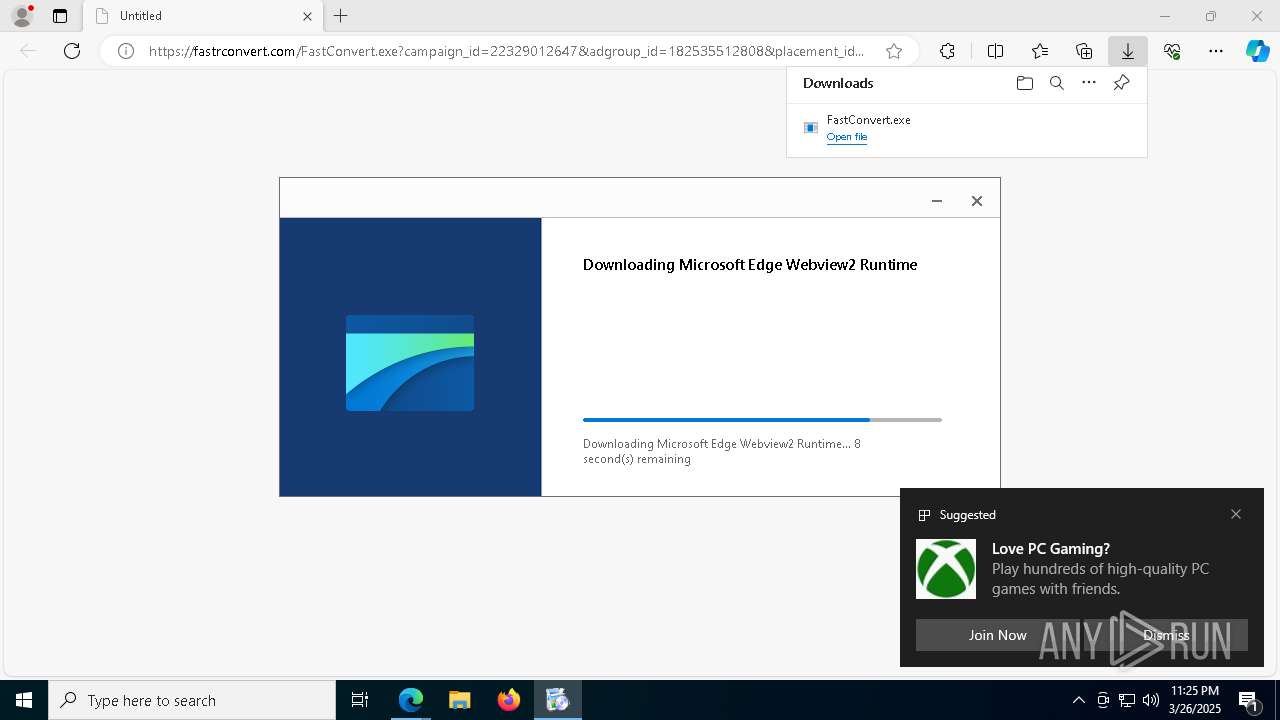Open more options in Downloads panel
Image resolution: width=1280 pixels, height=720 pixels.
tap(1089, 83)
